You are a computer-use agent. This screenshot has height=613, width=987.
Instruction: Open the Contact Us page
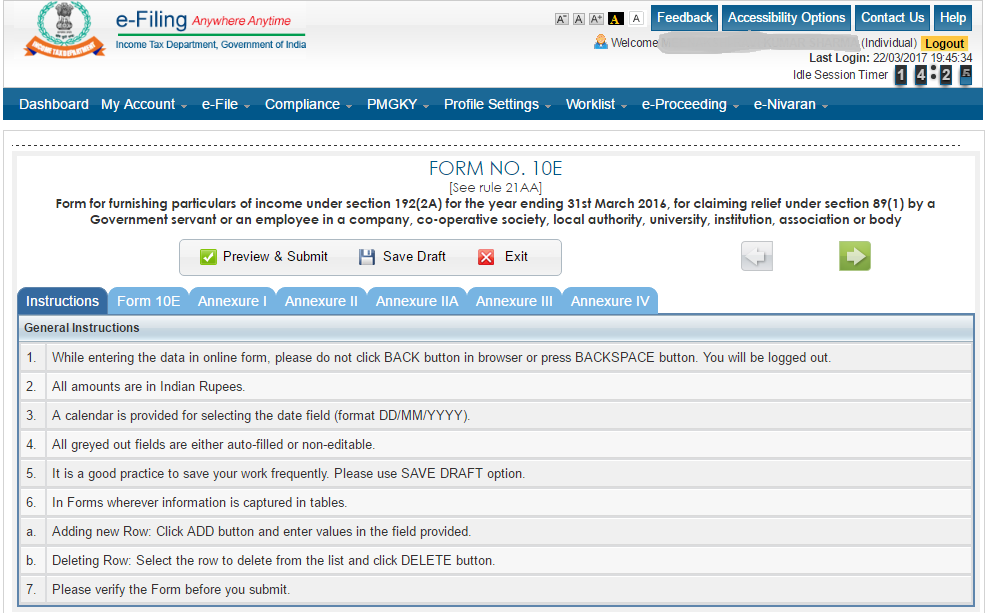point(893,18)
